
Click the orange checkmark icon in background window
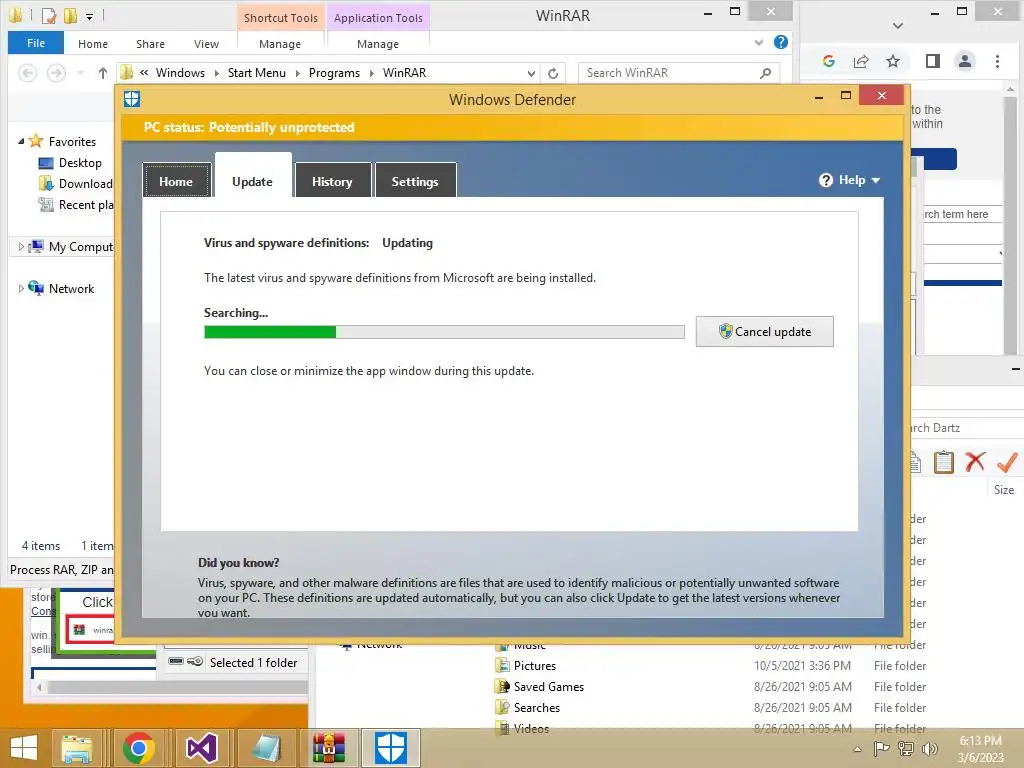click(1007, 462)
